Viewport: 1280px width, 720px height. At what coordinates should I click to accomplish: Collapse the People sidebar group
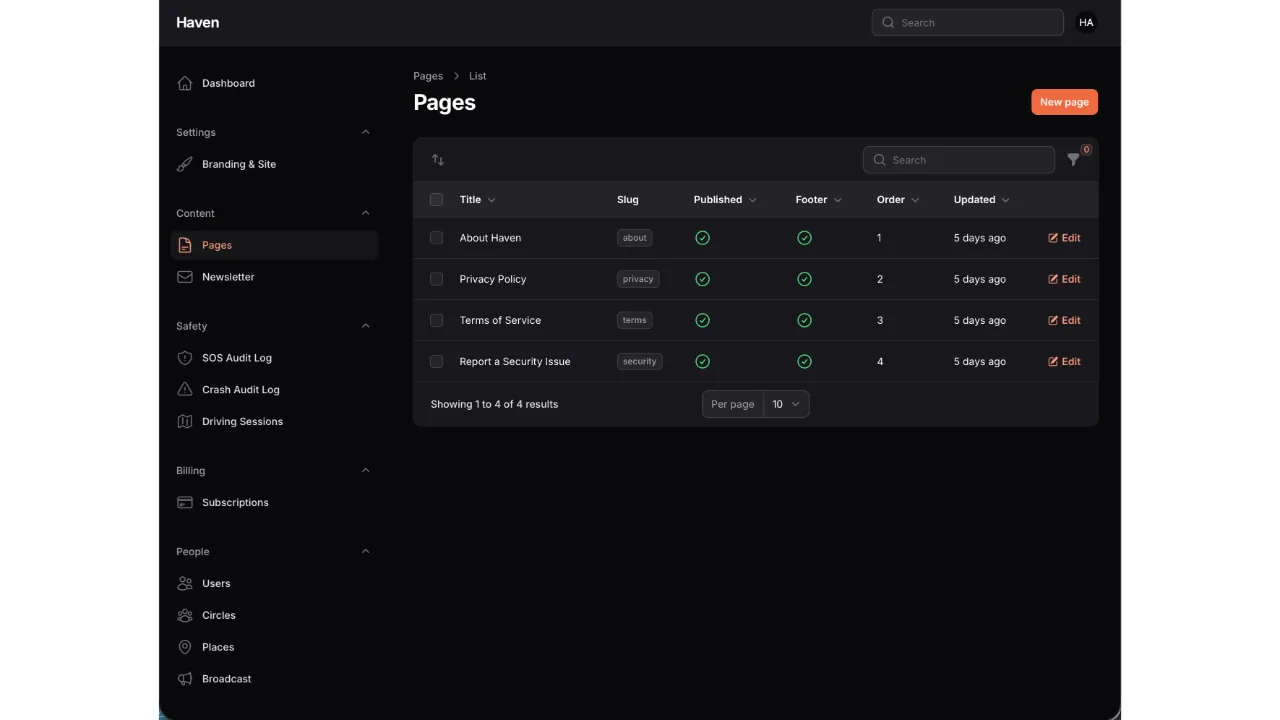pyautogui.click(x=365, y=551)
